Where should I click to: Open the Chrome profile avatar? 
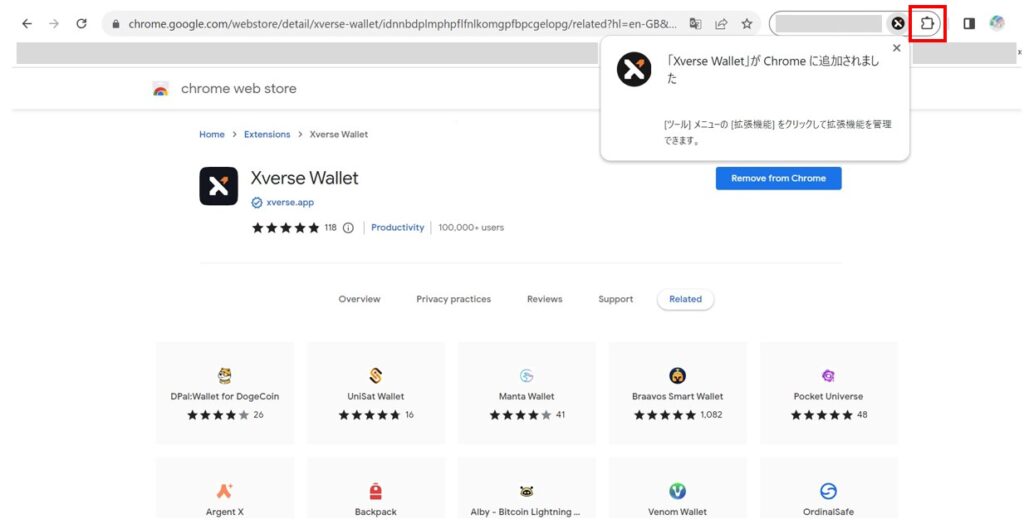[997, 24]
